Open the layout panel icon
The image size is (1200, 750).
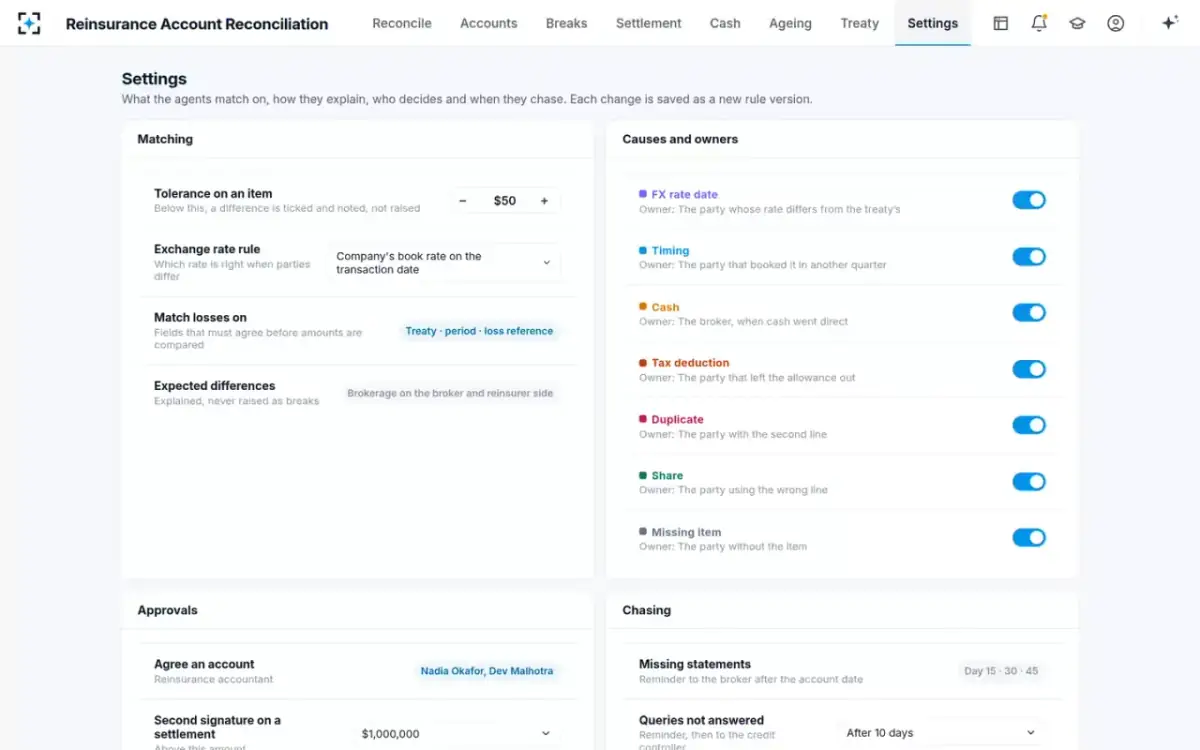tap(1000, 23)
